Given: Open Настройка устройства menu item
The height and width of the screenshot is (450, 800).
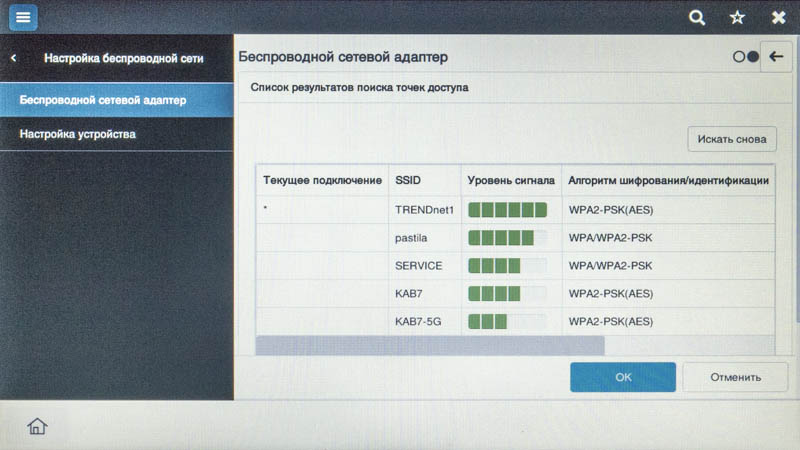Looking at the screenshot, I should tap(117, 134).
